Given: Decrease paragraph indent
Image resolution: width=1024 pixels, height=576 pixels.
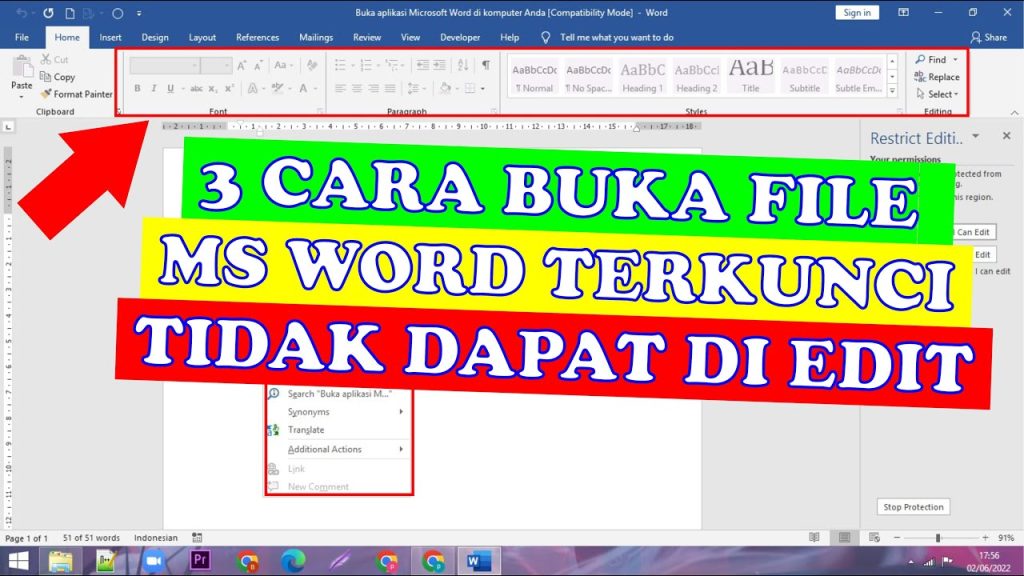Looking at the screenshot, I should click(423, 65).
